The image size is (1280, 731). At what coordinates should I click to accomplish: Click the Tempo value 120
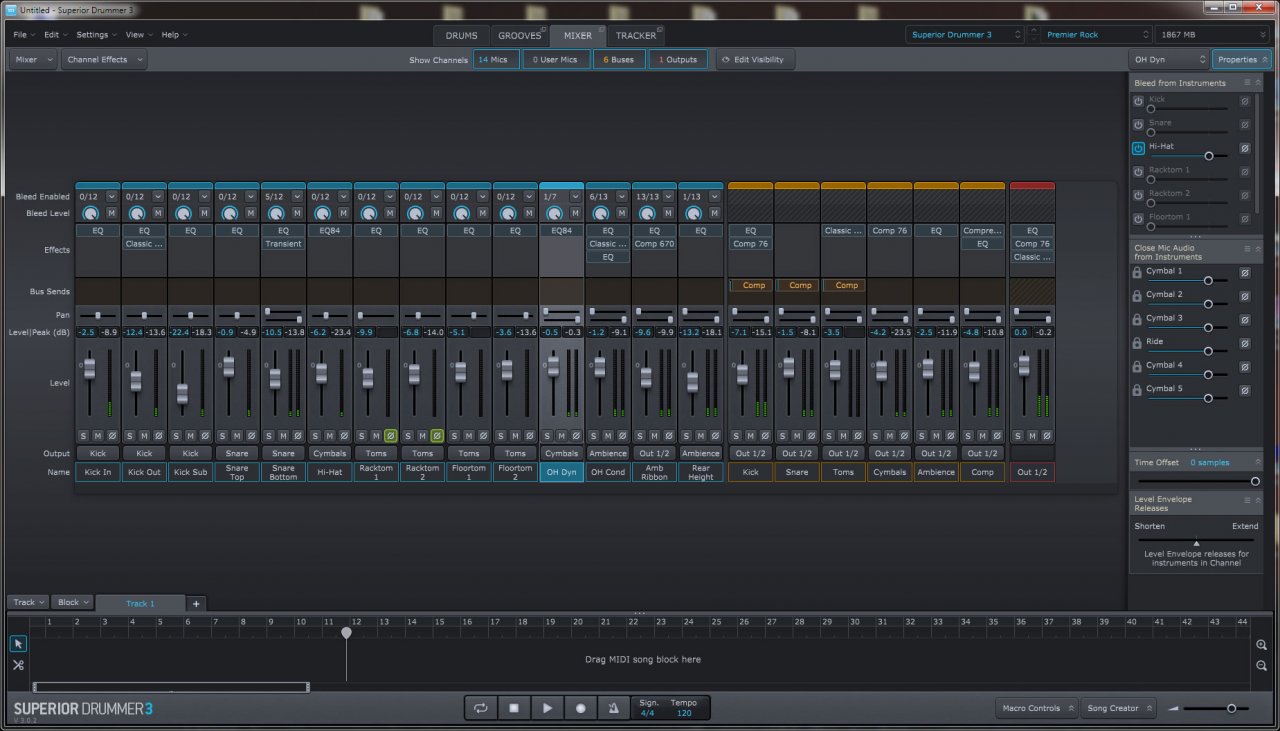[684, 714]
